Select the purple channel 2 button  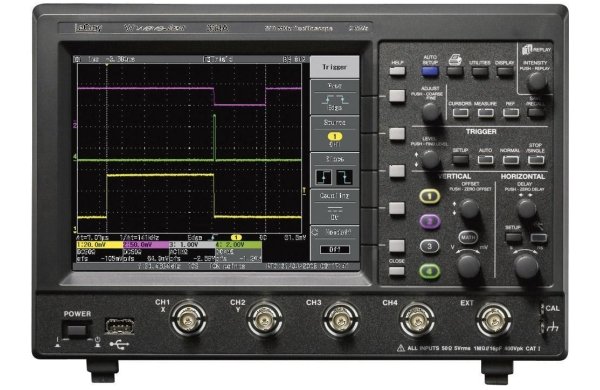tap(430, 221)
